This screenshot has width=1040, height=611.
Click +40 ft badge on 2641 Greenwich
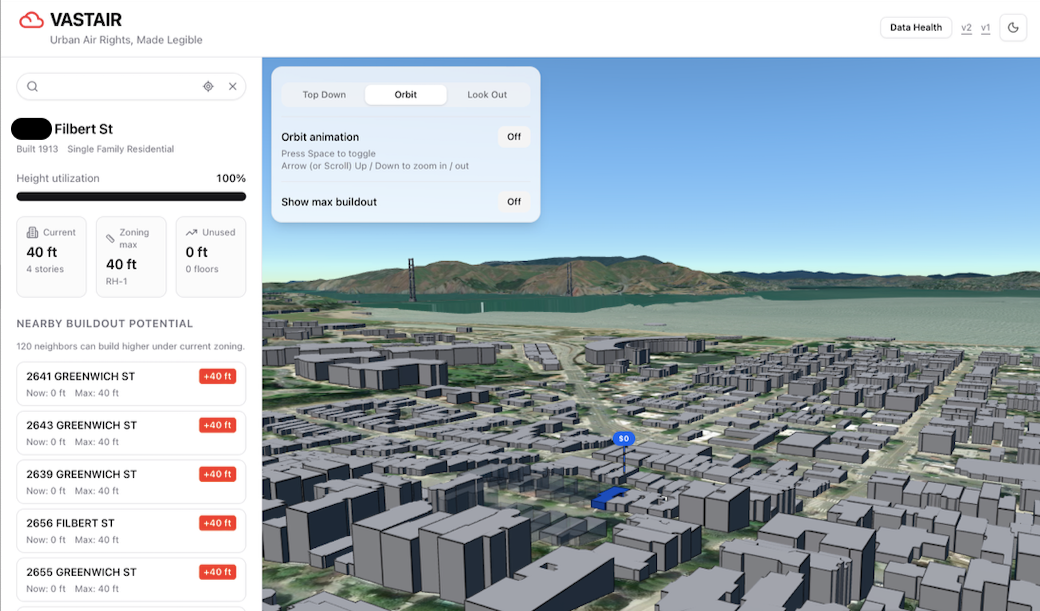[x=218, y=376]
